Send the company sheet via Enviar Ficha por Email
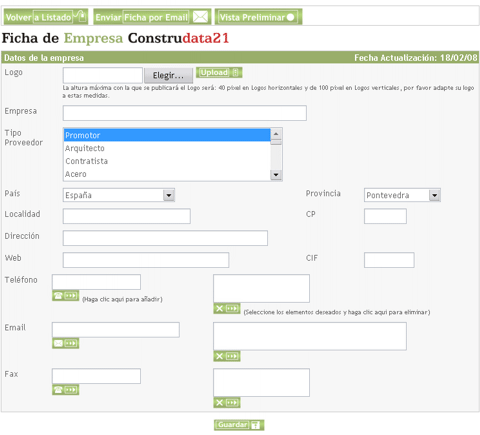The image size is (480, 435). tap(152, 17)
